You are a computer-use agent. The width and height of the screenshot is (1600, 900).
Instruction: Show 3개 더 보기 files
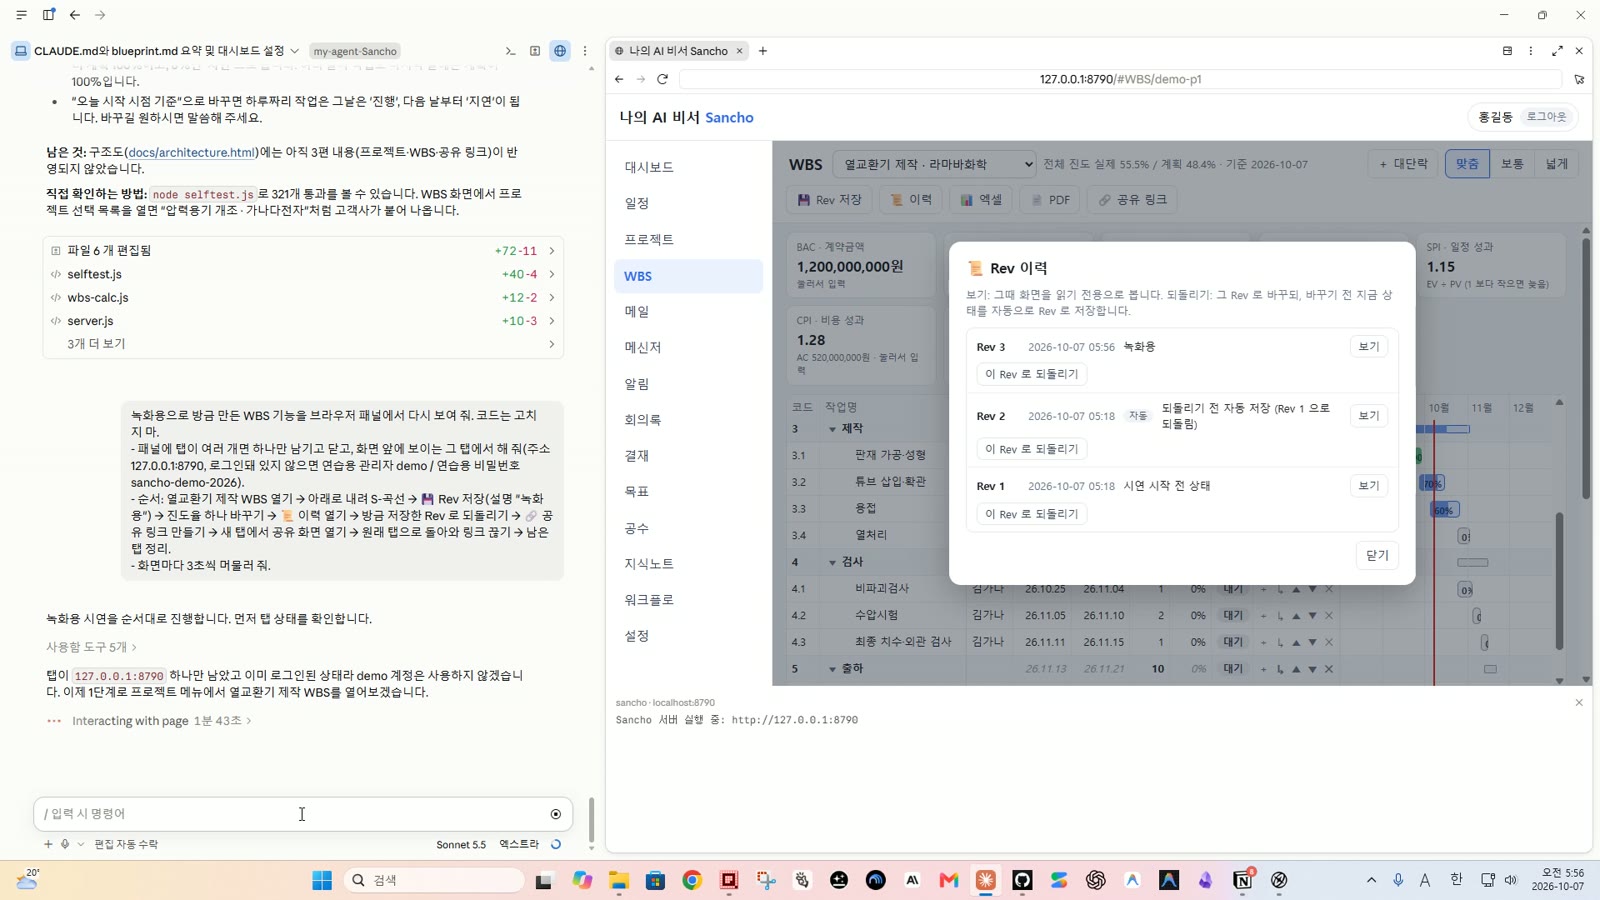(303, 344)
